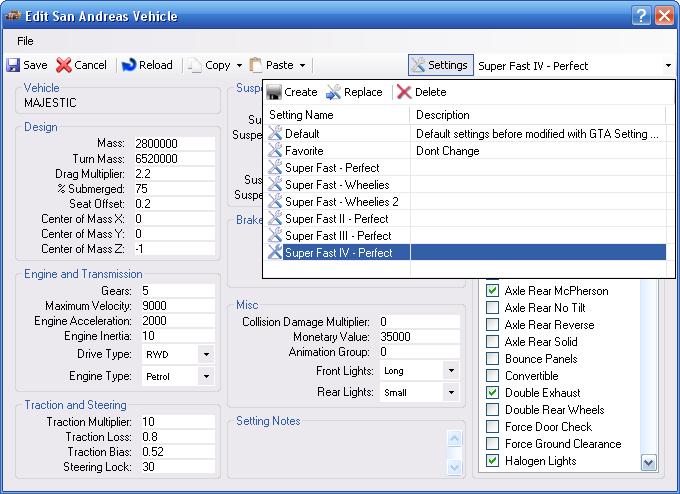This screenshot has width=680, height=494.
Task: Click the Mass input field
Action: [x=174, y=144]
